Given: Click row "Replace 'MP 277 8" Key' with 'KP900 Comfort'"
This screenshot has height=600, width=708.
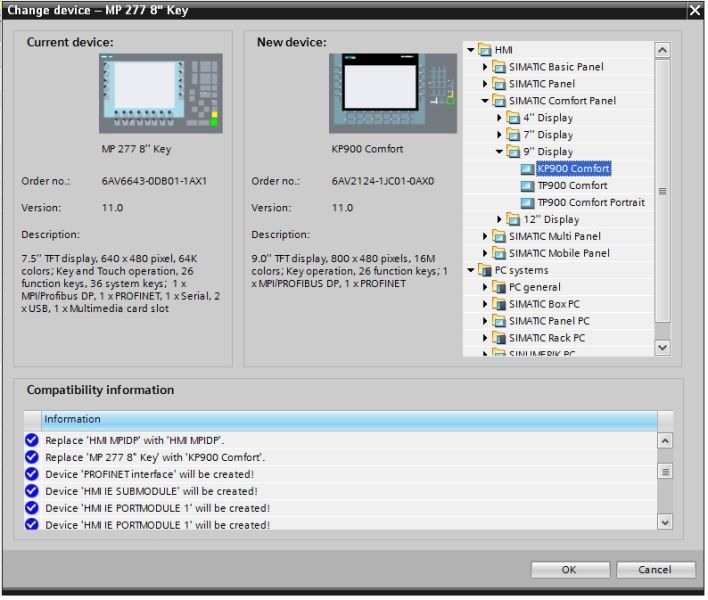Looking at the screenshot, I should pyautogui.click(x=342, y=459).
